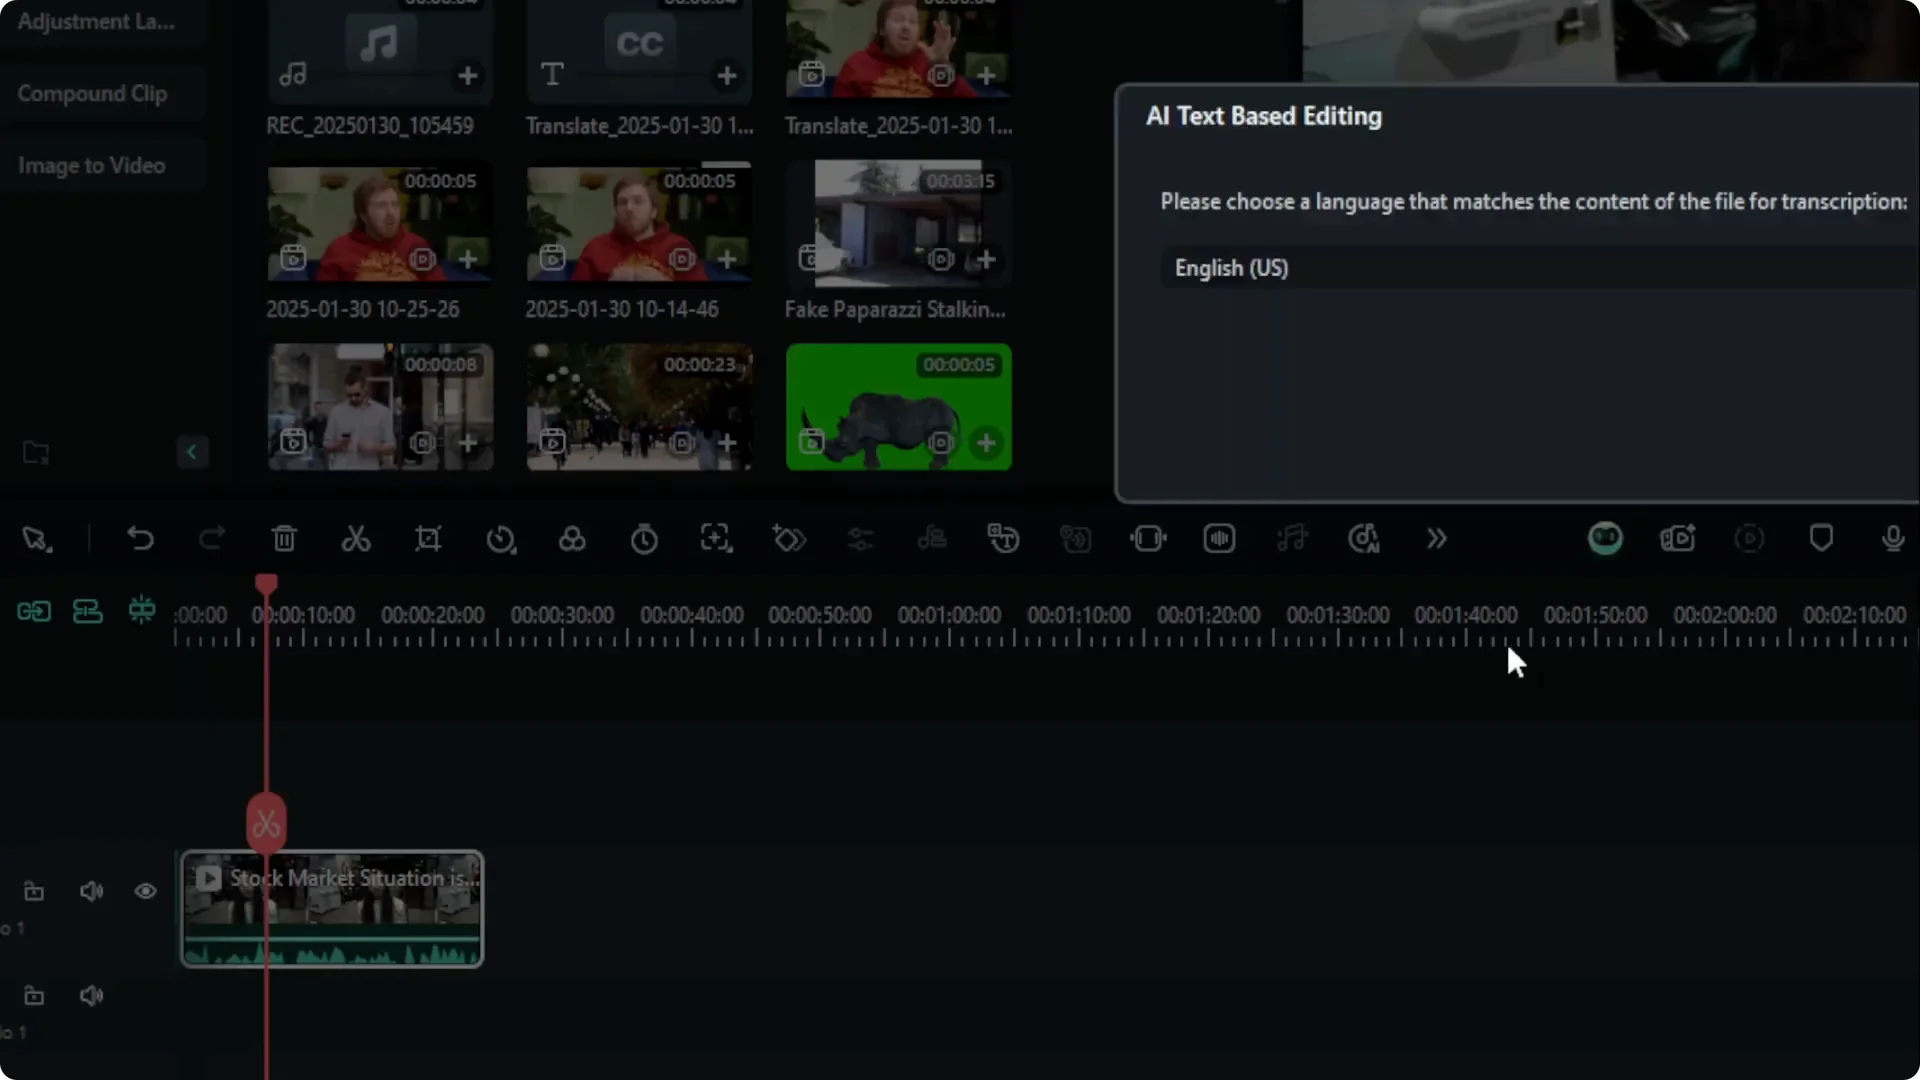Mute the first video track
Screen dimensions: 1920x1080
coord(91,891)
